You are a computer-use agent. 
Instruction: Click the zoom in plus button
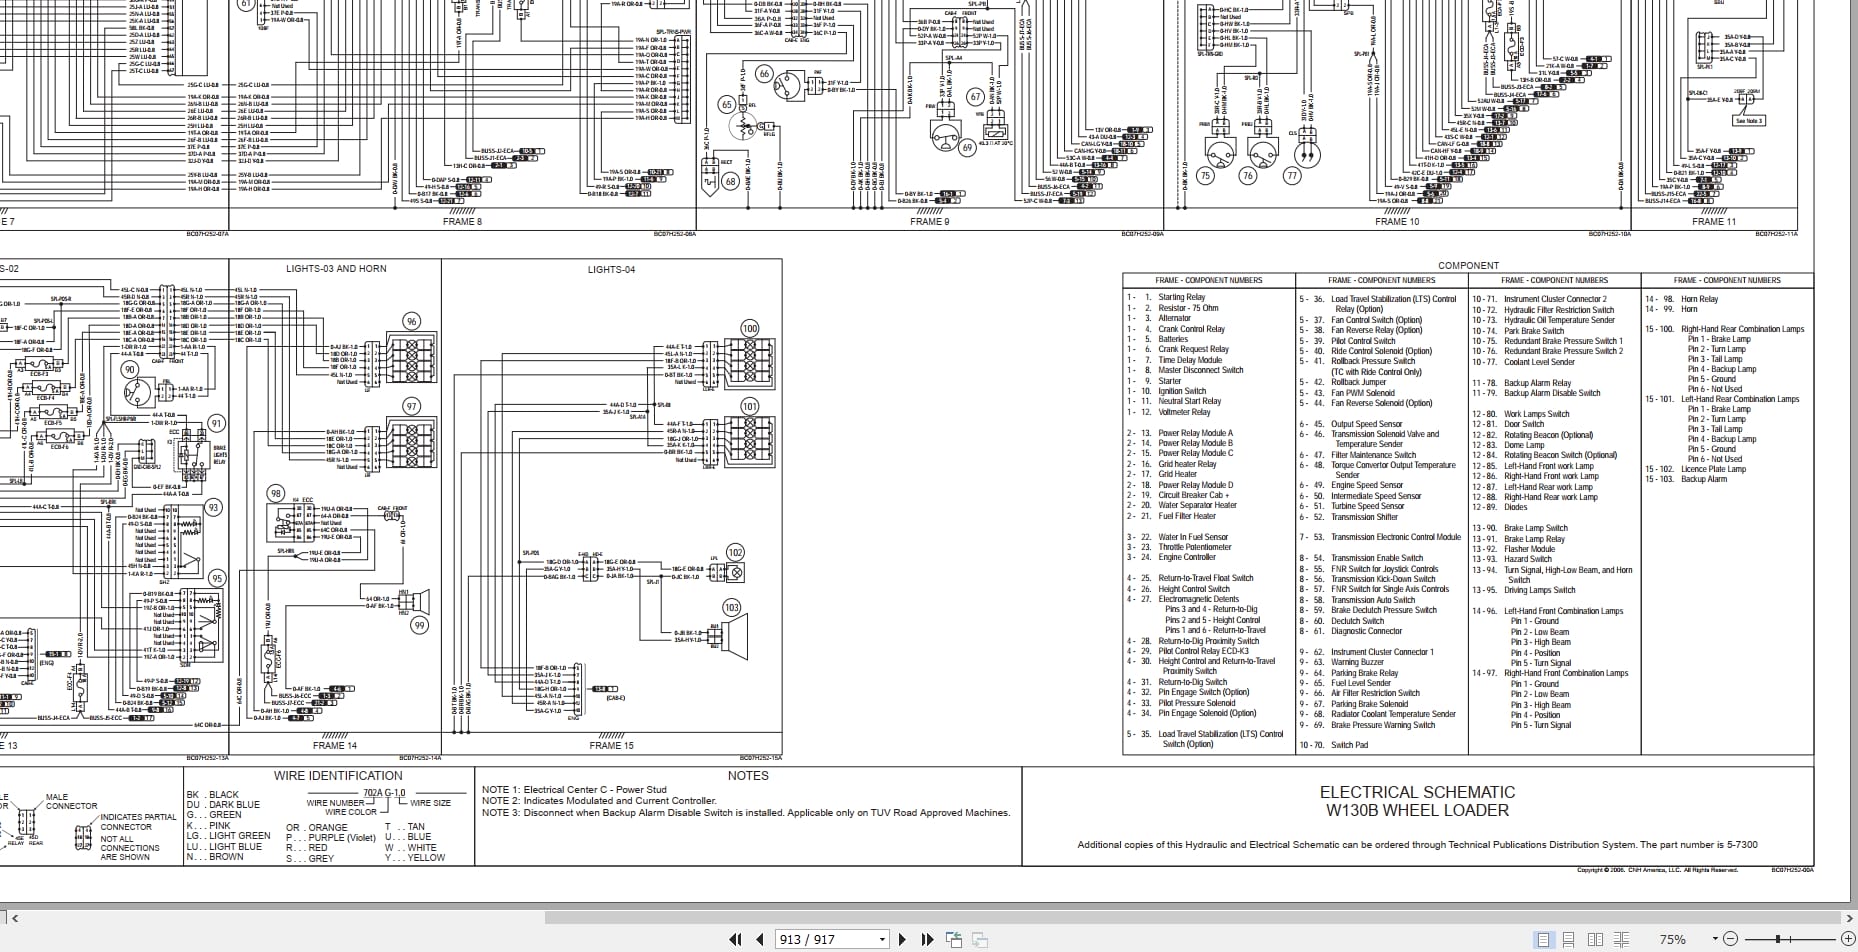click(x=1846, y=939)
